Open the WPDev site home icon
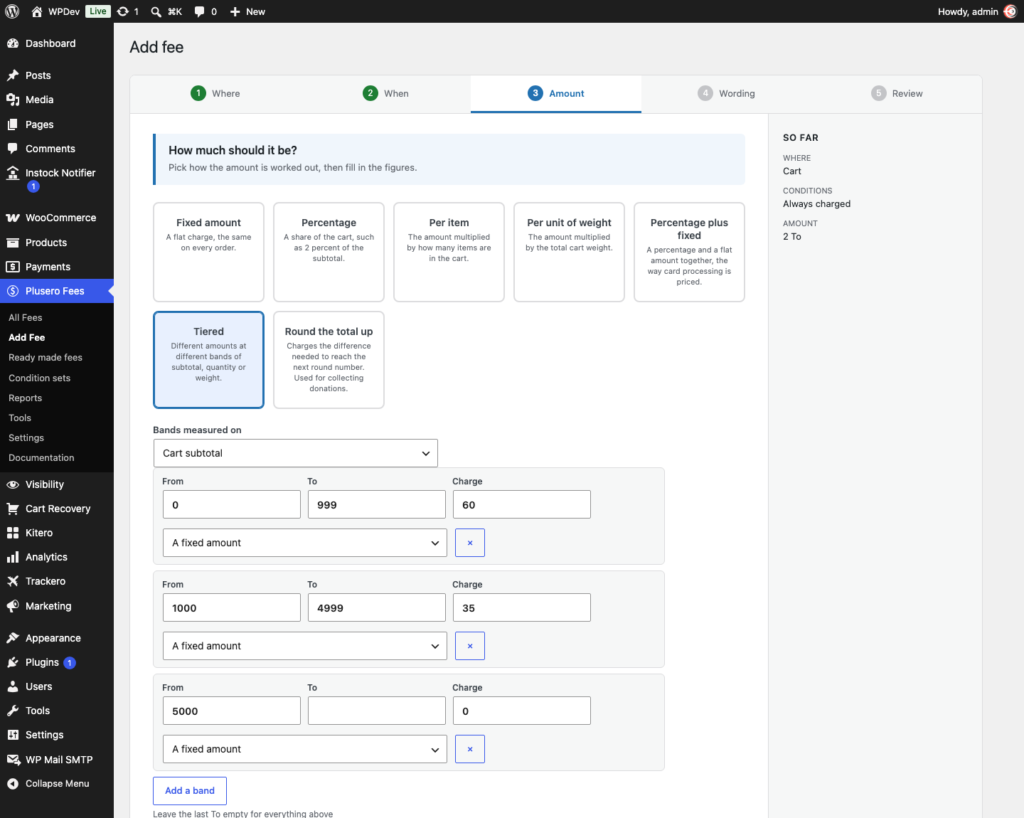This screenshot has height=818, width=1024. (x=37, y=11)
